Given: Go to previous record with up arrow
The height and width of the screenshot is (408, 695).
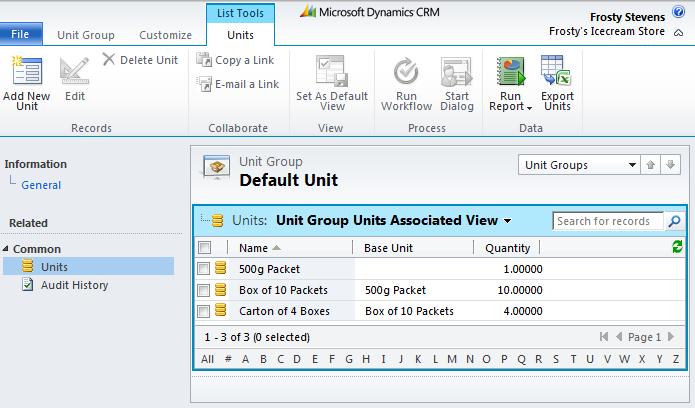Looking at the screenshot, I should click(x=650, y=165).
